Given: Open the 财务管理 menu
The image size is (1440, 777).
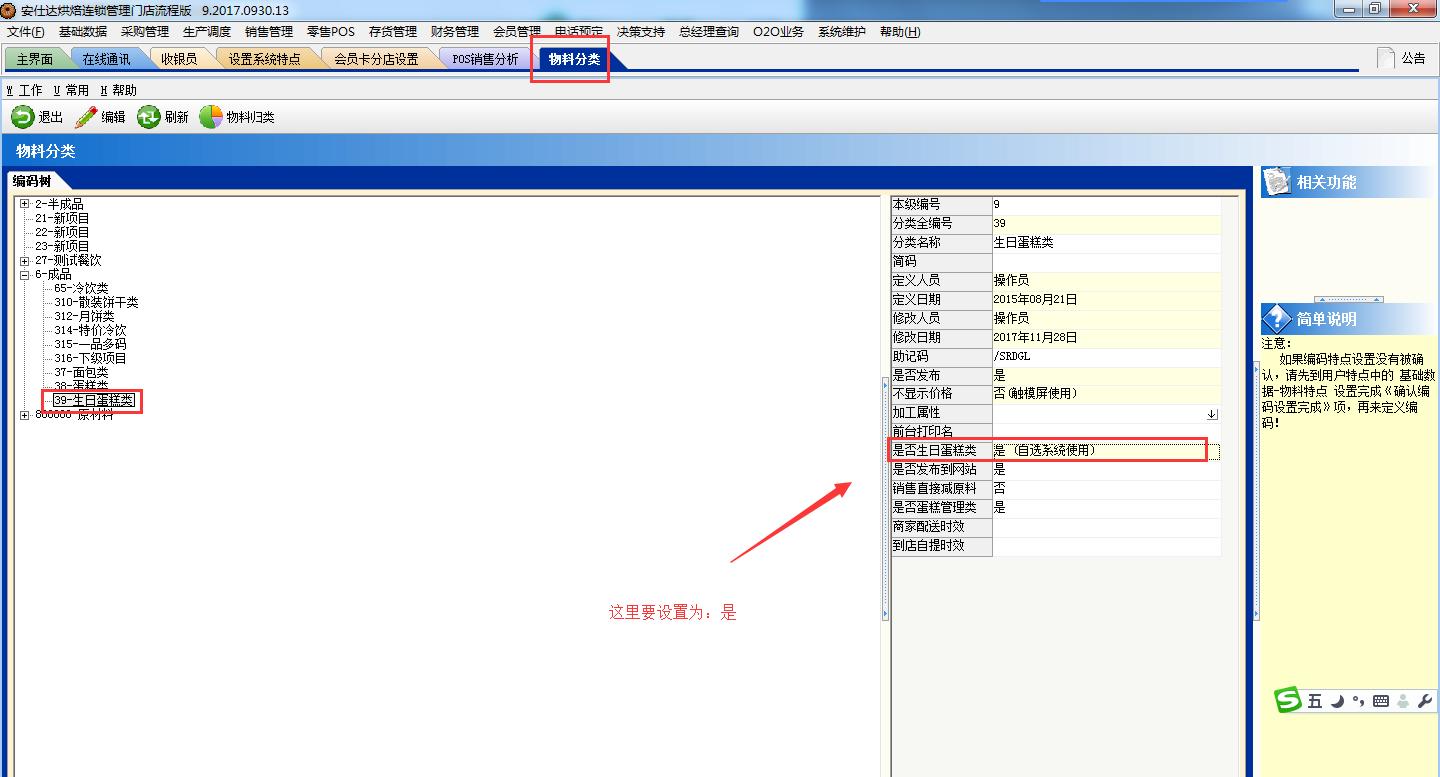Looking at the screenshot, I should (455, 32).
